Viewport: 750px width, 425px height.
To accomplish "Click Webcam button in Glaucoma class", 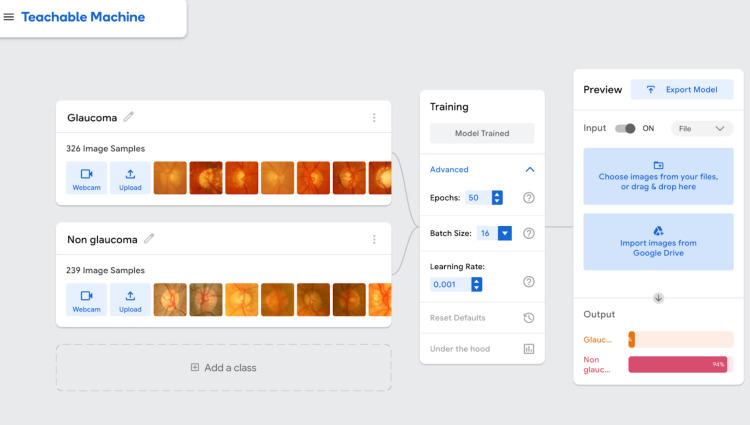I will (87, 178).
